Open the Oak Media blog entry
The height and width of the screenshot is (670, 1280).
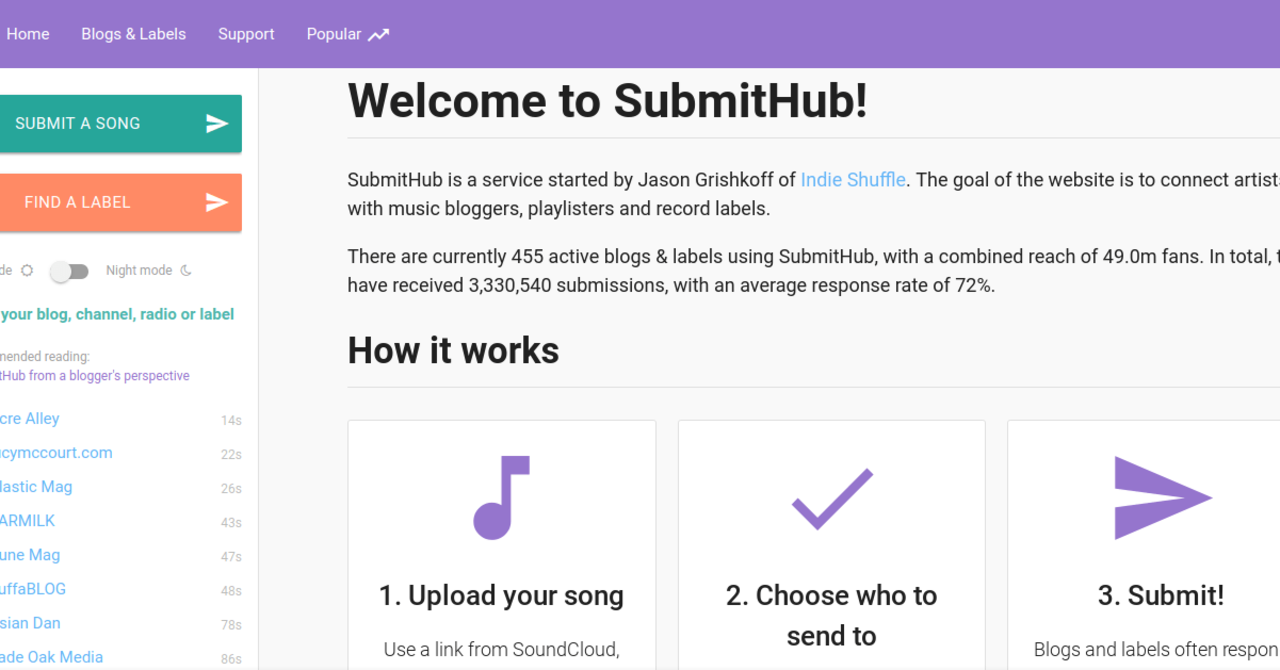click(51, 657)
